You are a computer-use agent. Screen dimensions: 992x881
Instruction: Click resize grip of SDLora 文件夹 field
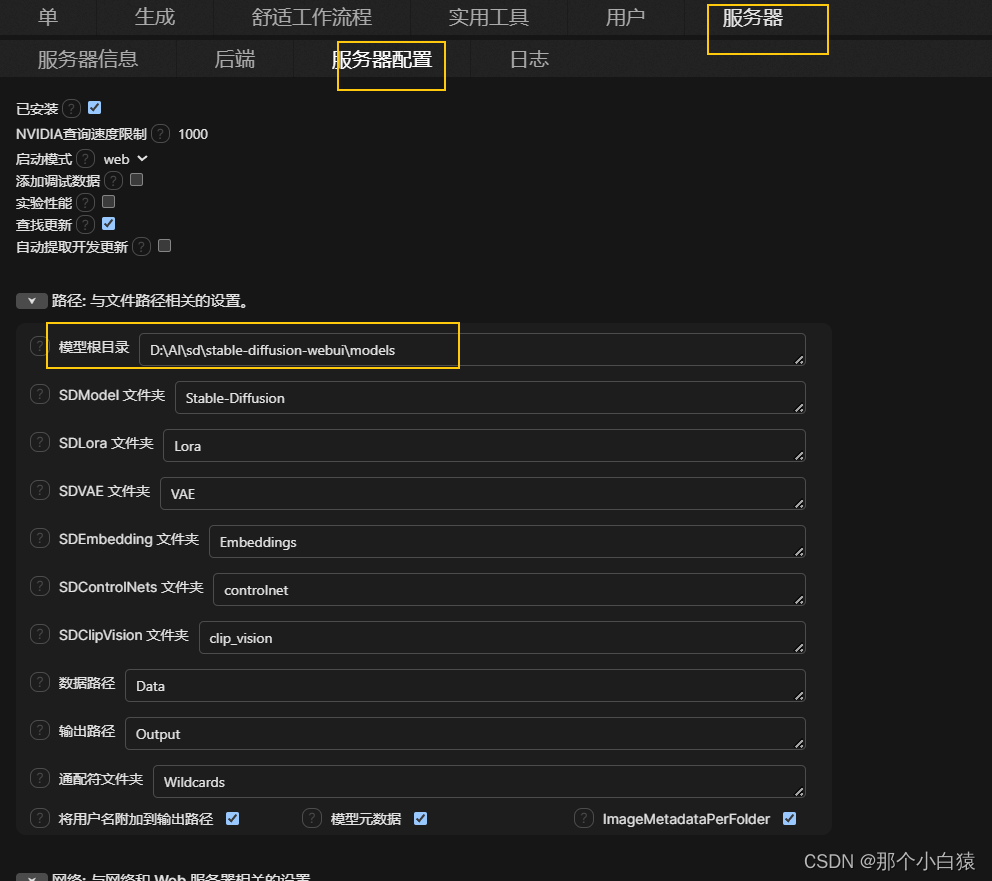tap(799, 456)
